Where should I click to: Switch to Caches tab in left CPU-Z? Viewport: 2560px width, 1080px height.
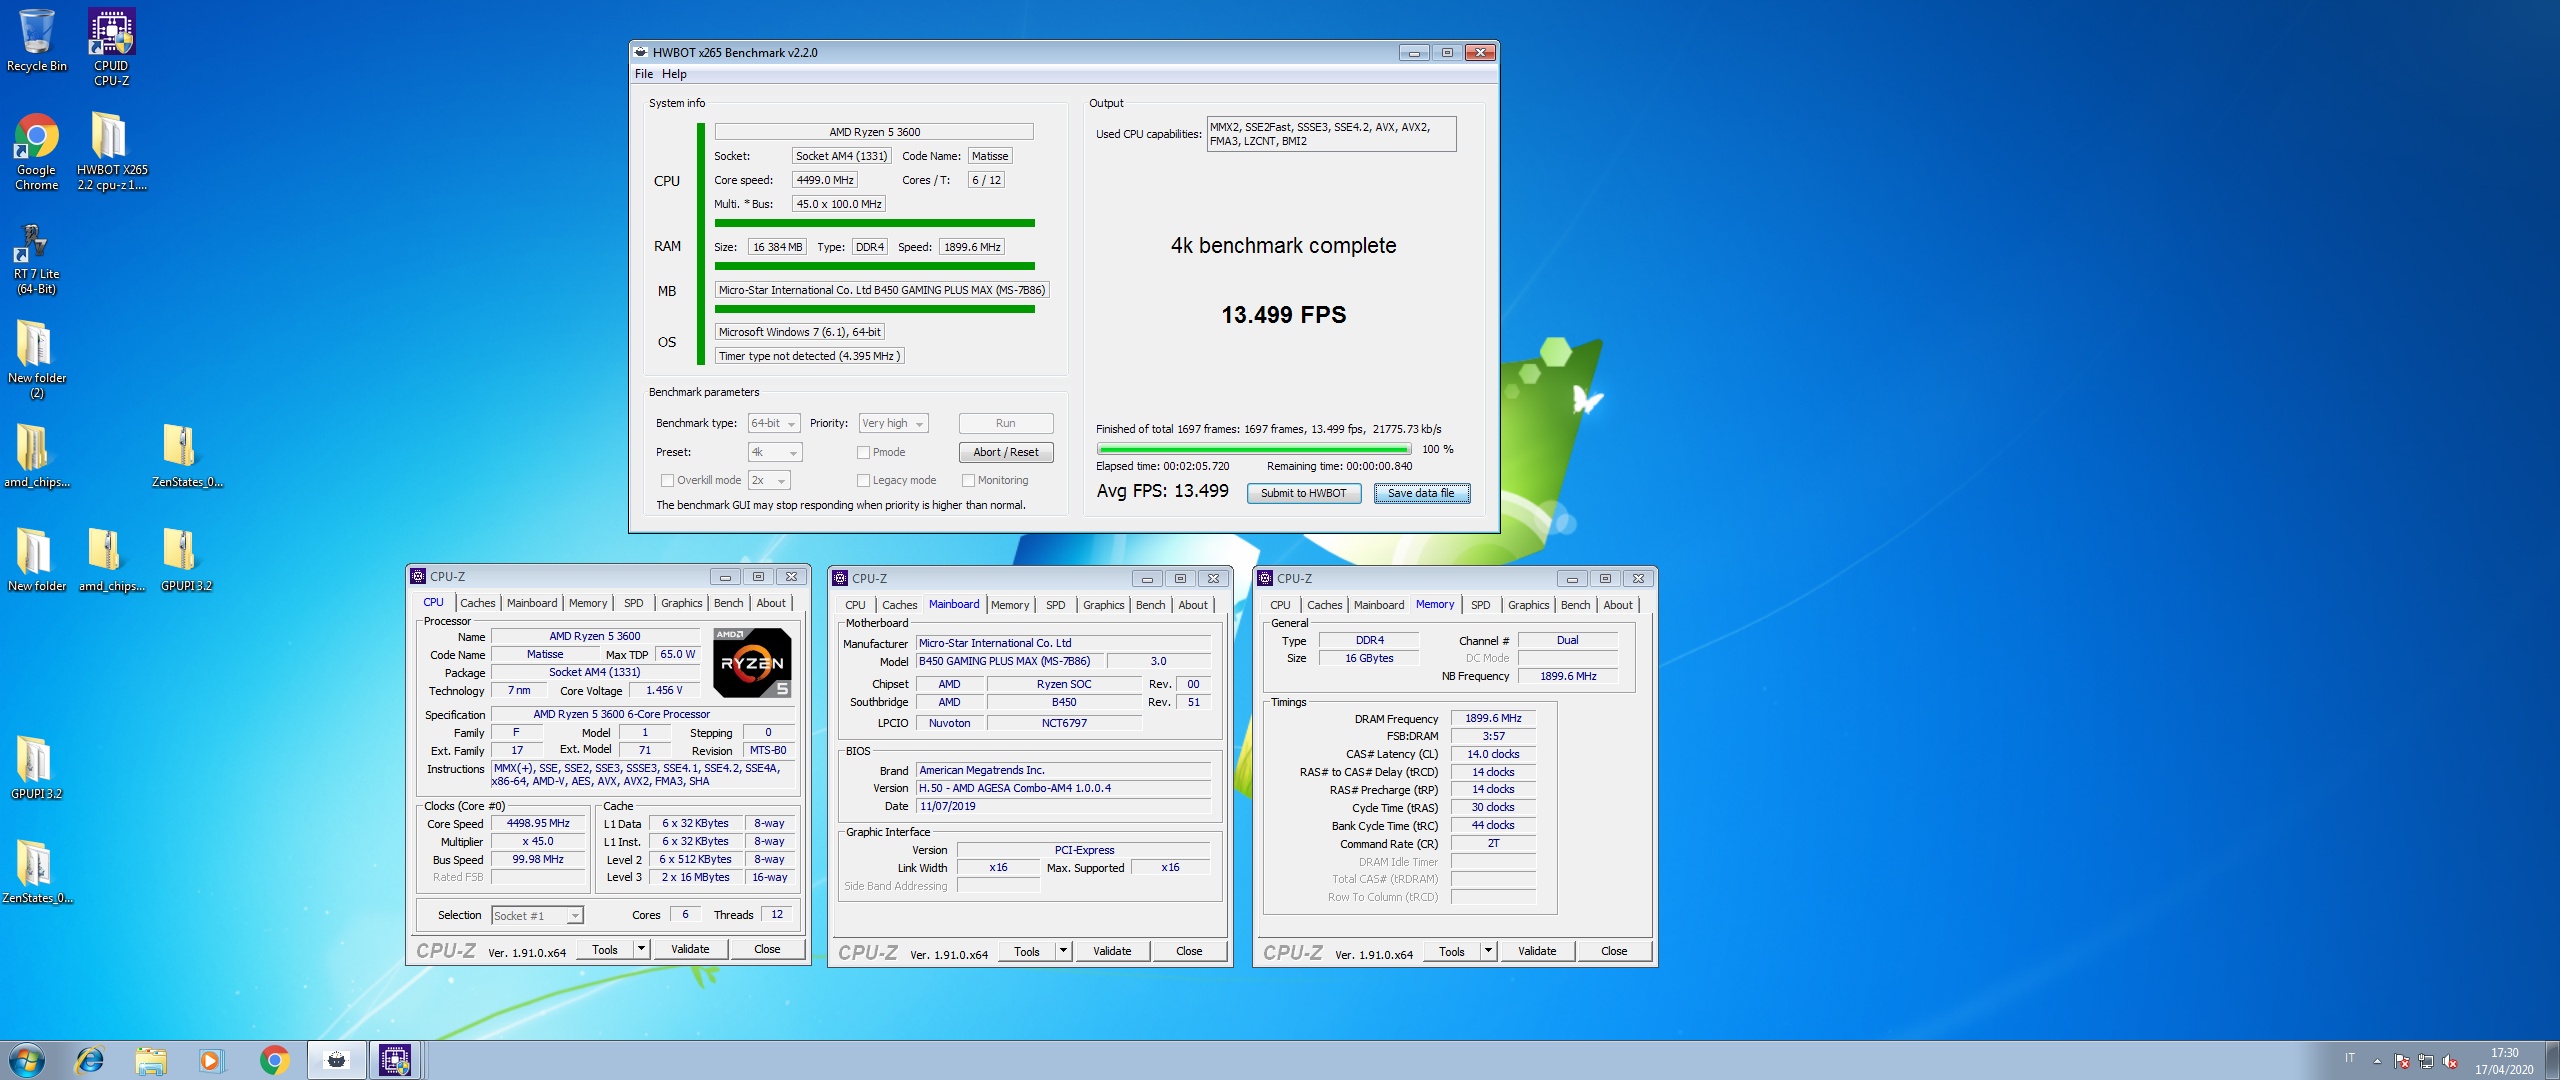click(478, 603)
